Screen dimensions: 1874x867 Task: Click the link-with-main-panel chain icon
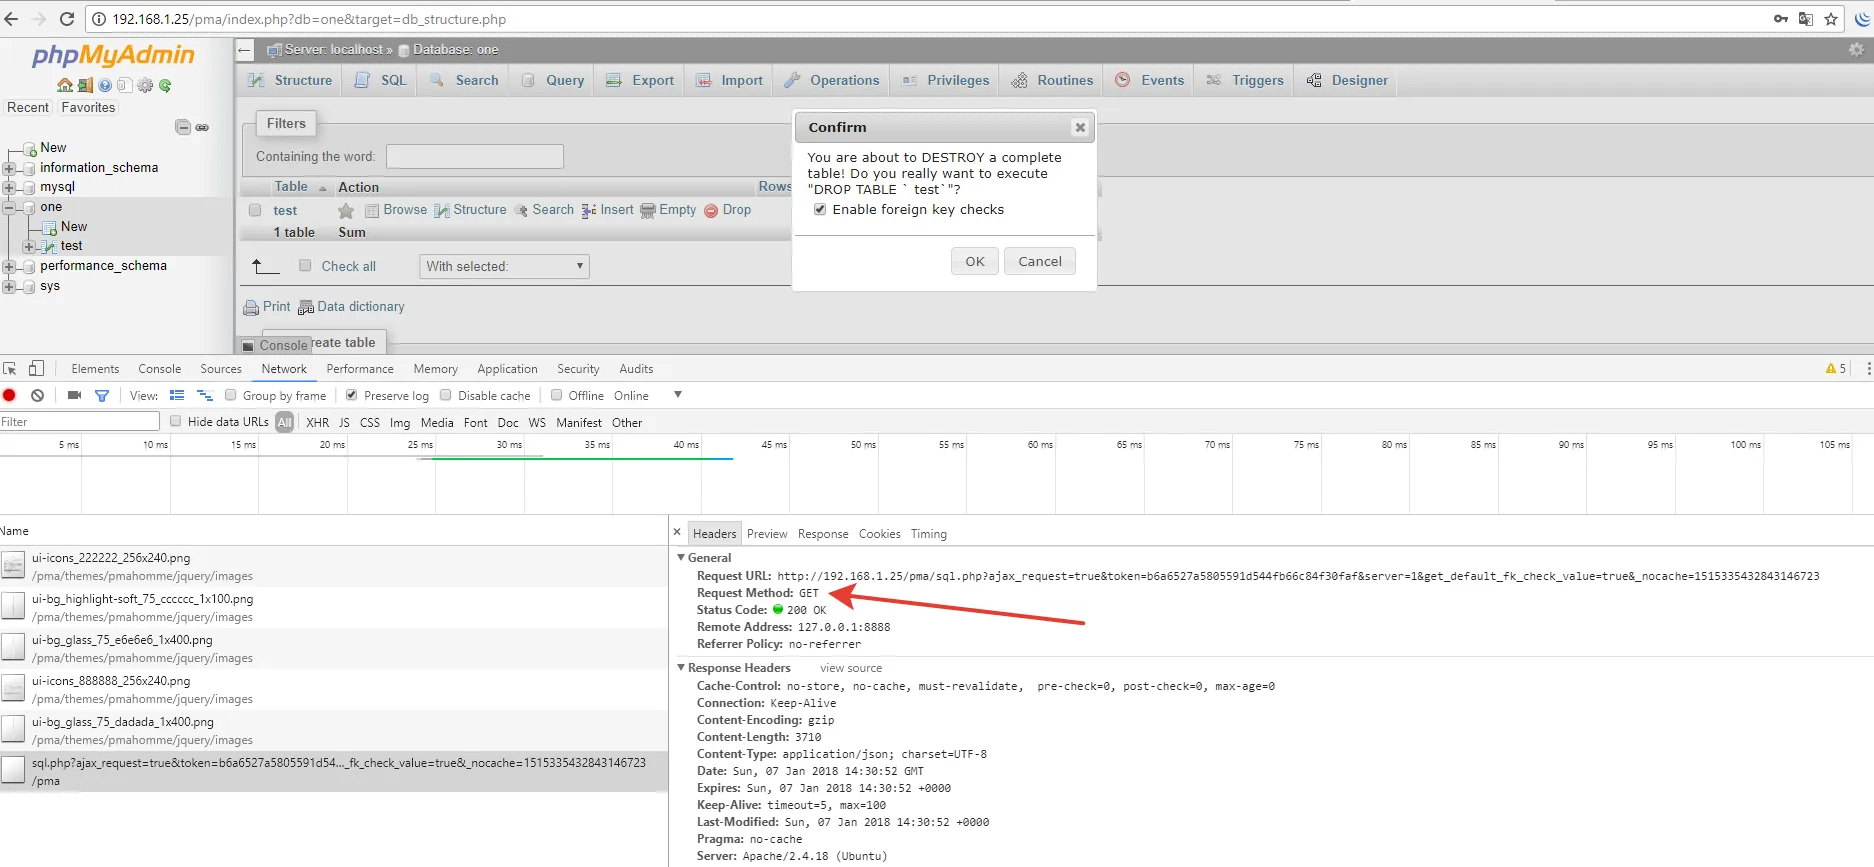[x=202, y=127]
